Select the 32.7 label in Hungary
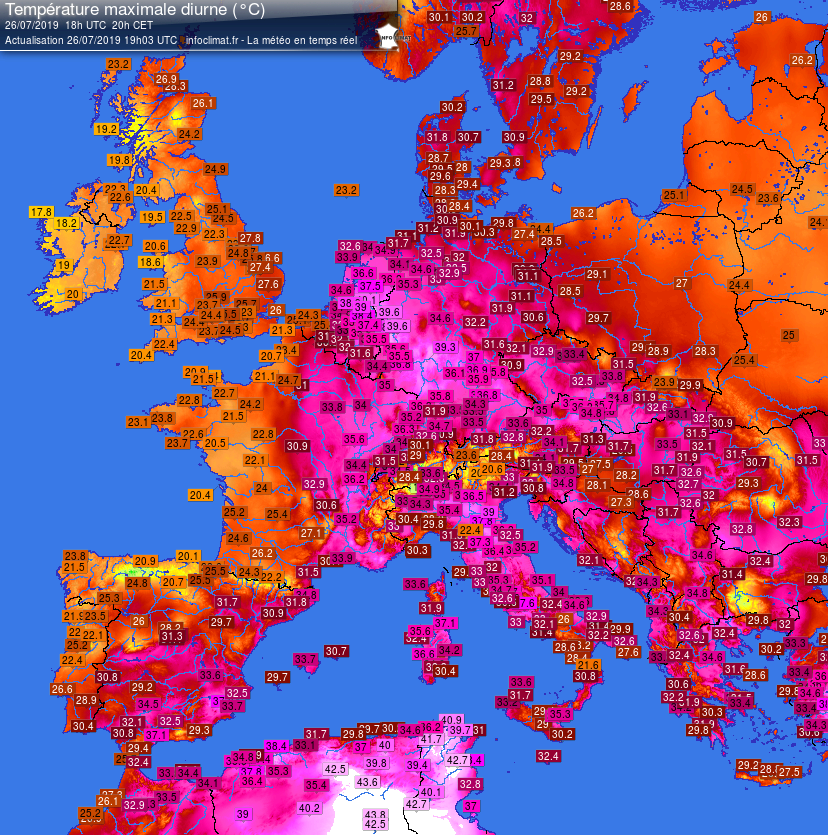 pyautogui.click(x=688, y=484)
